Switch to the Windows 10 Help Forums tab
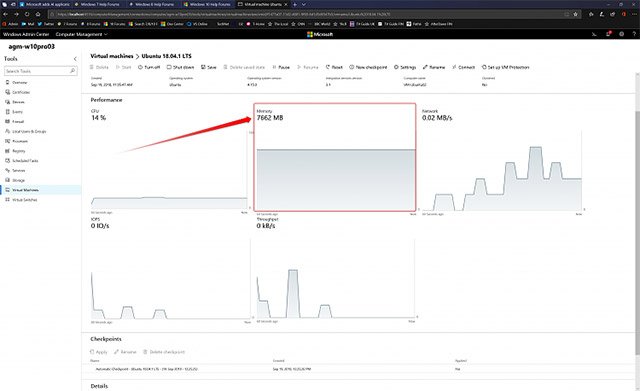Screen dimensions: 640x391 point(207,4)
